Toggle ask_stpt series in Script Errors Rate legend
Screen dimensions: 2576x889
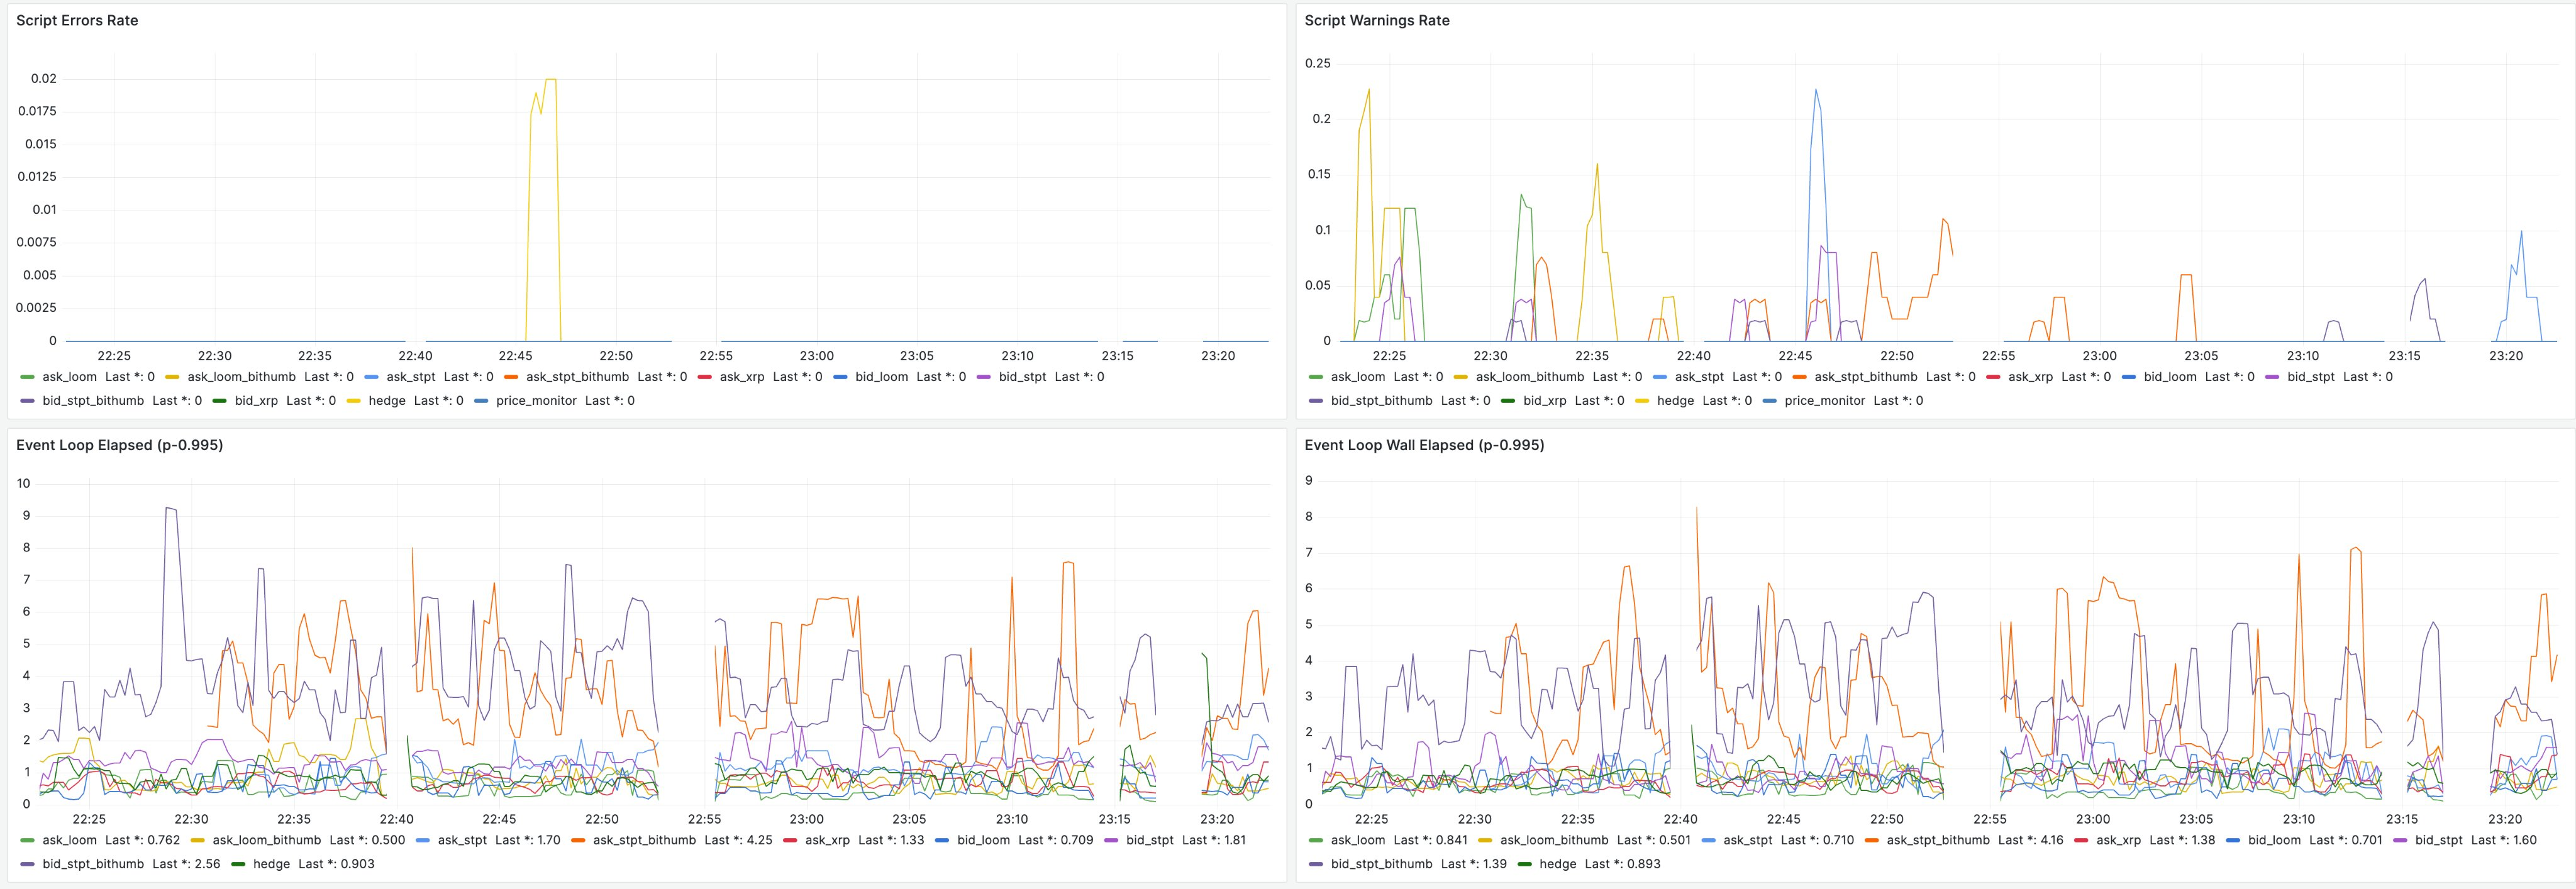click(411, 377)
